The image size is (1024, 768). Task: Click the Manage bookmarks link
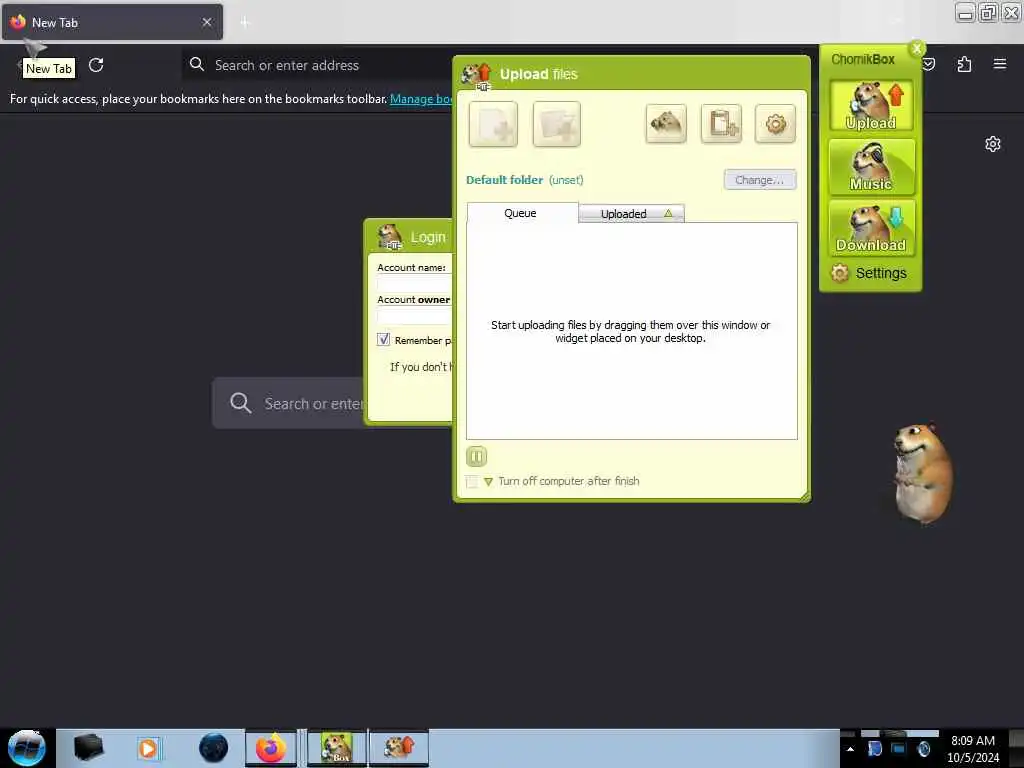click(421, 99)
